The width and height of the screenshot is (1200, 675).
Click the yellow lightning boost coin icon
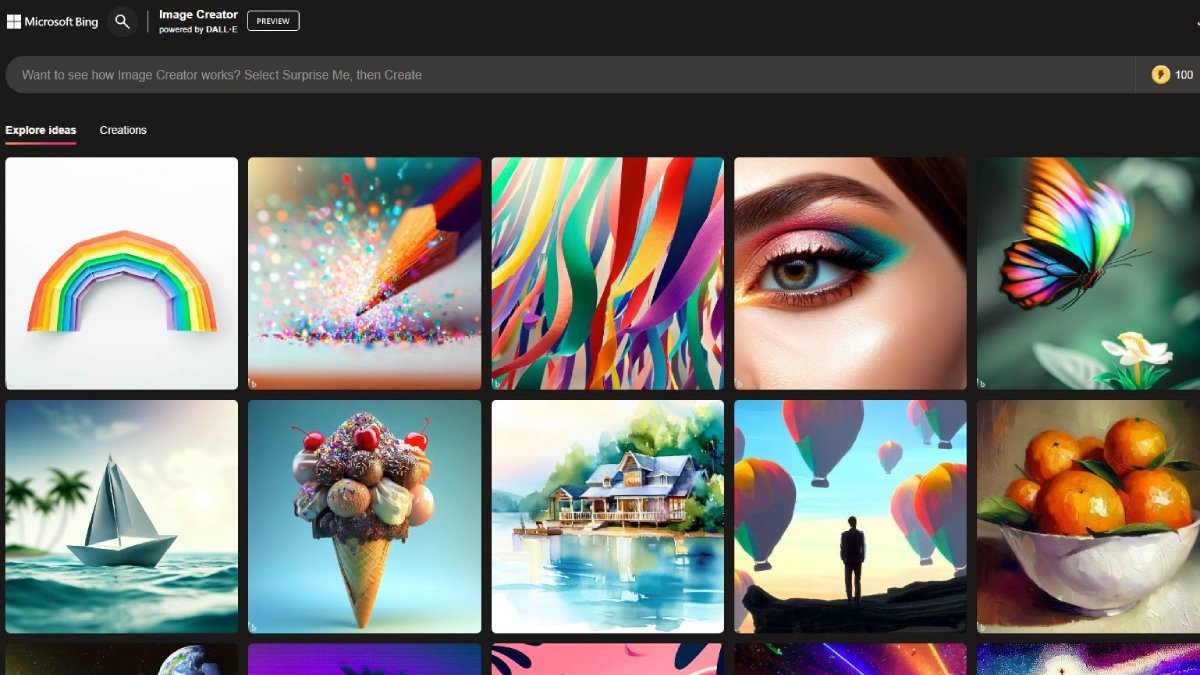(x=1161, y=74)
